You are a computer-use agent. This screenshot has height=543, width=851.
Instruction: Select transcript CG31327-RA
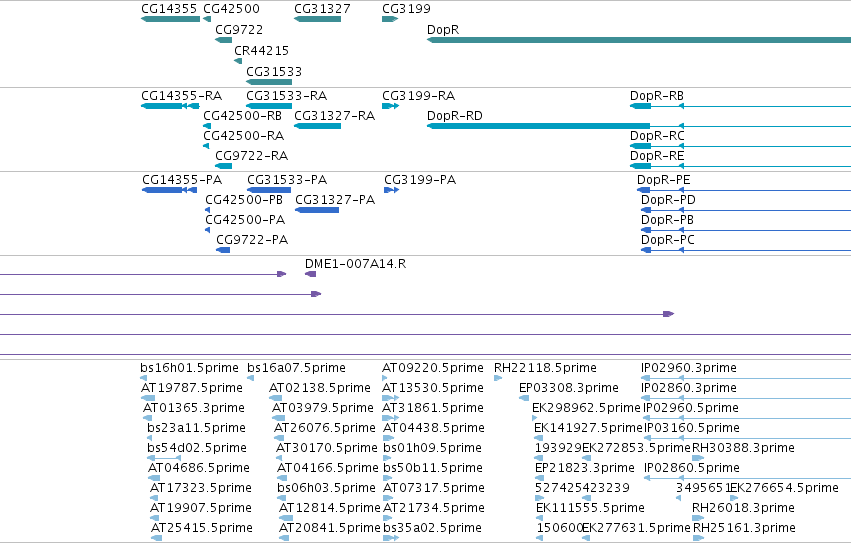pos(317,126)
